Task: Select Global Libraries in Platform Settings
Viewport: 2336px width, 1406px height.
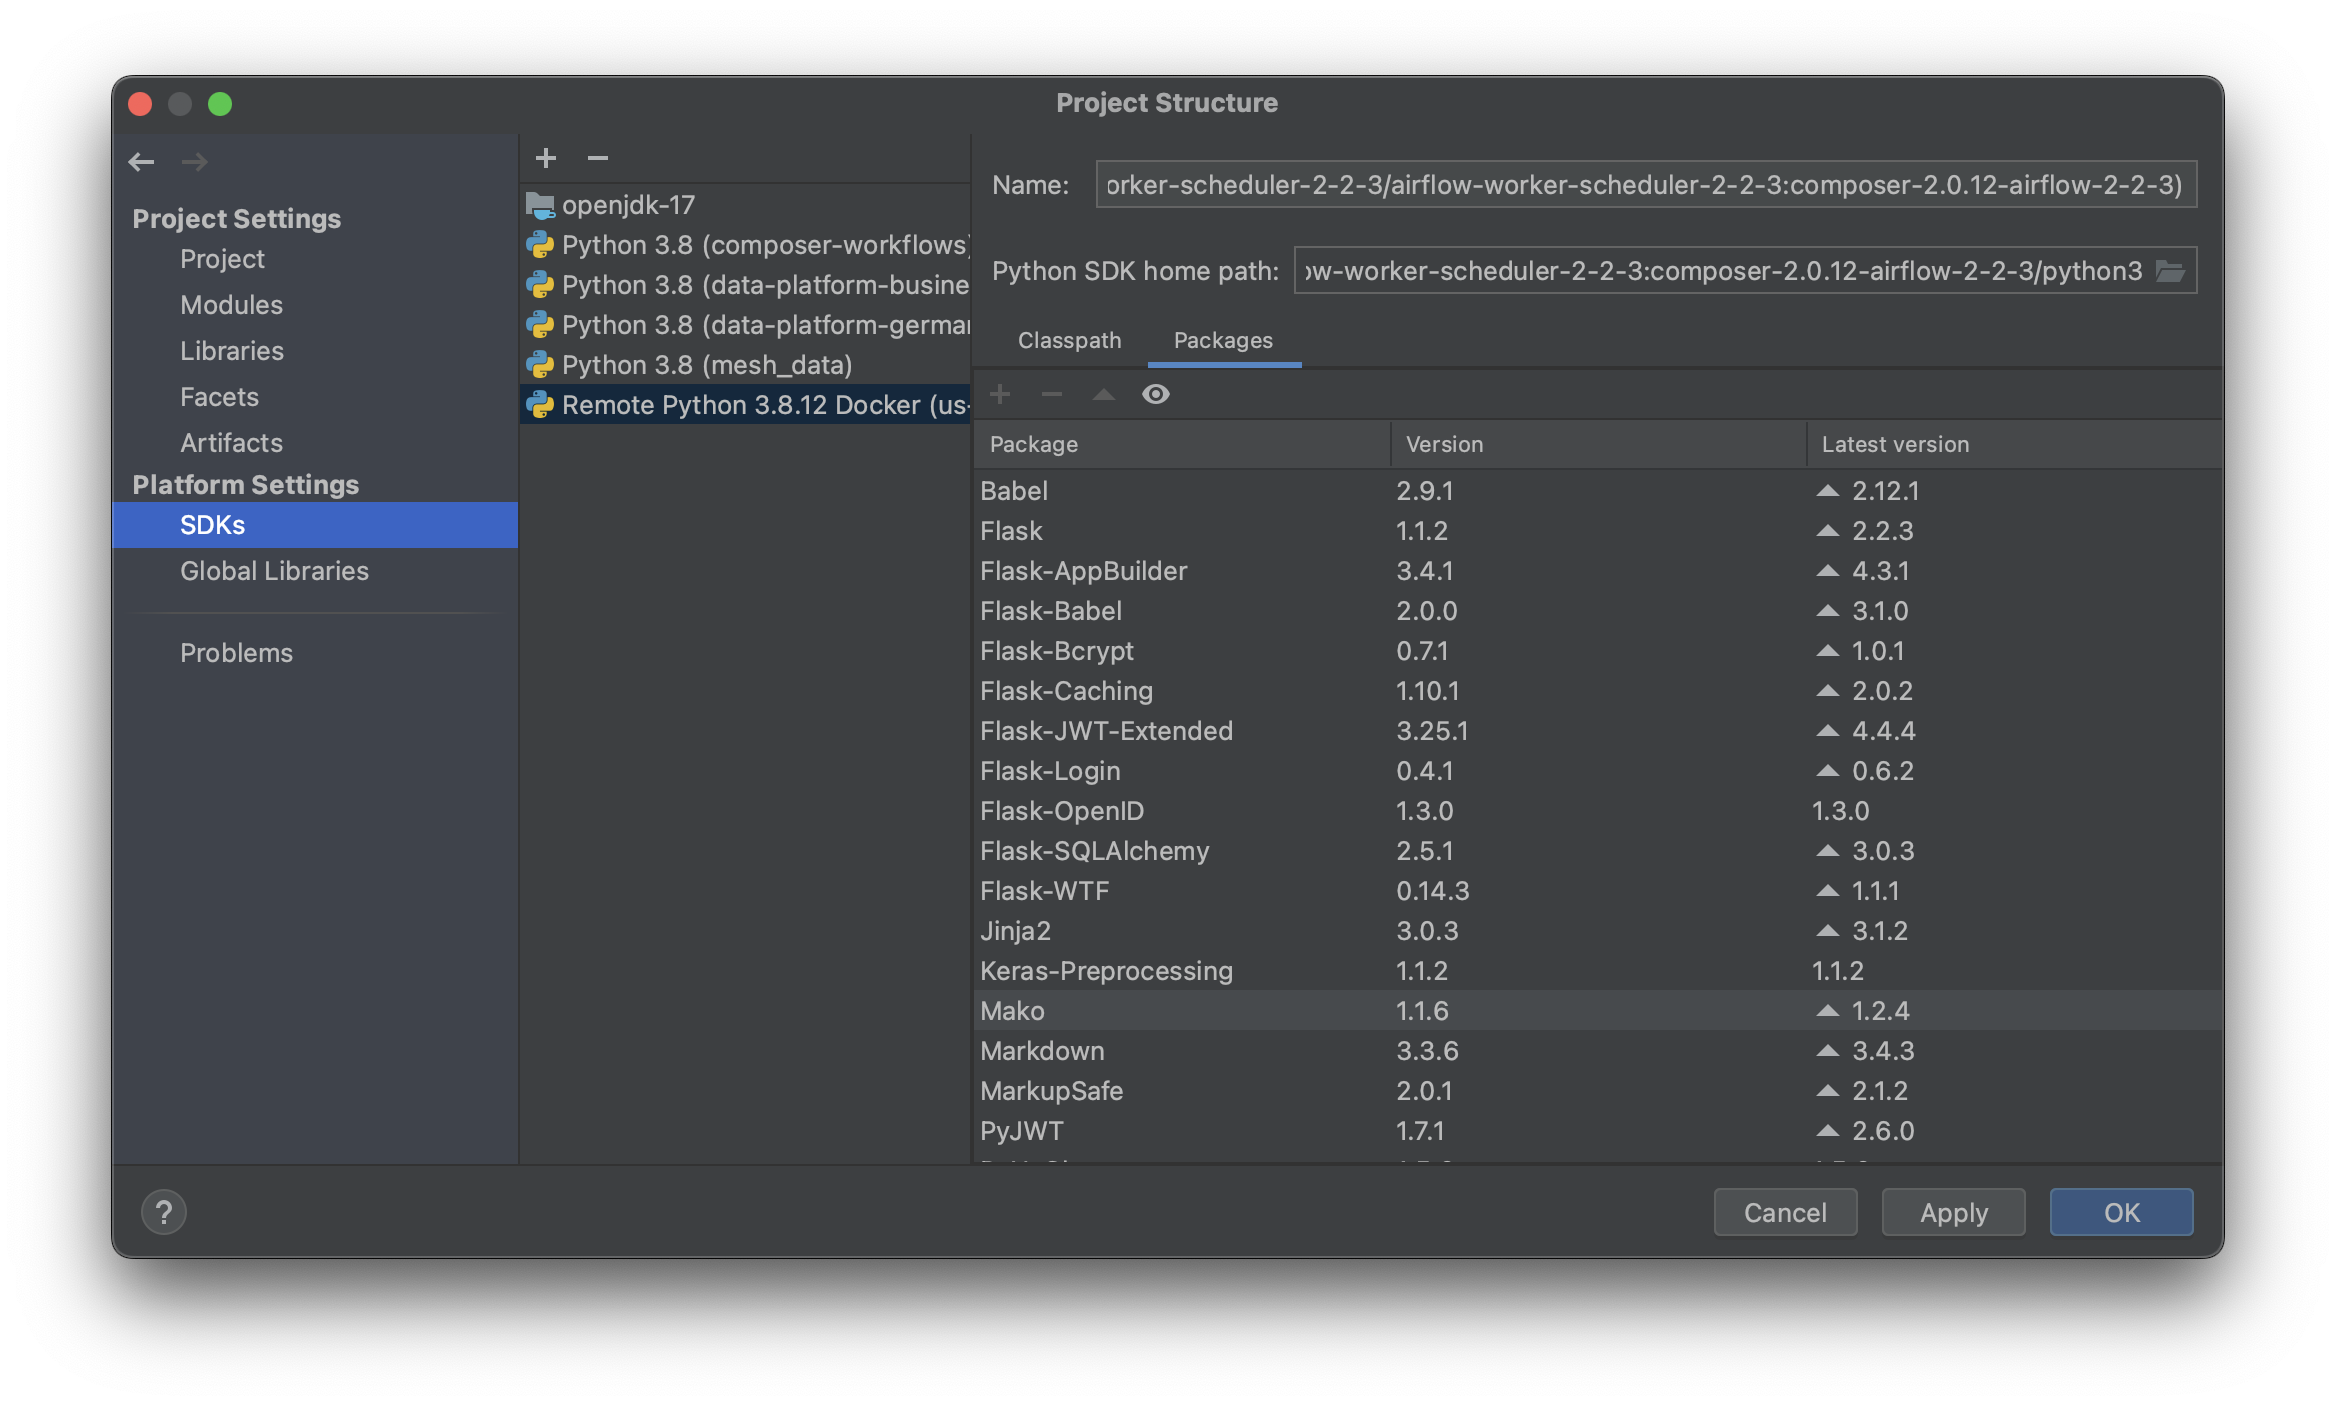Action: (274, 571)
